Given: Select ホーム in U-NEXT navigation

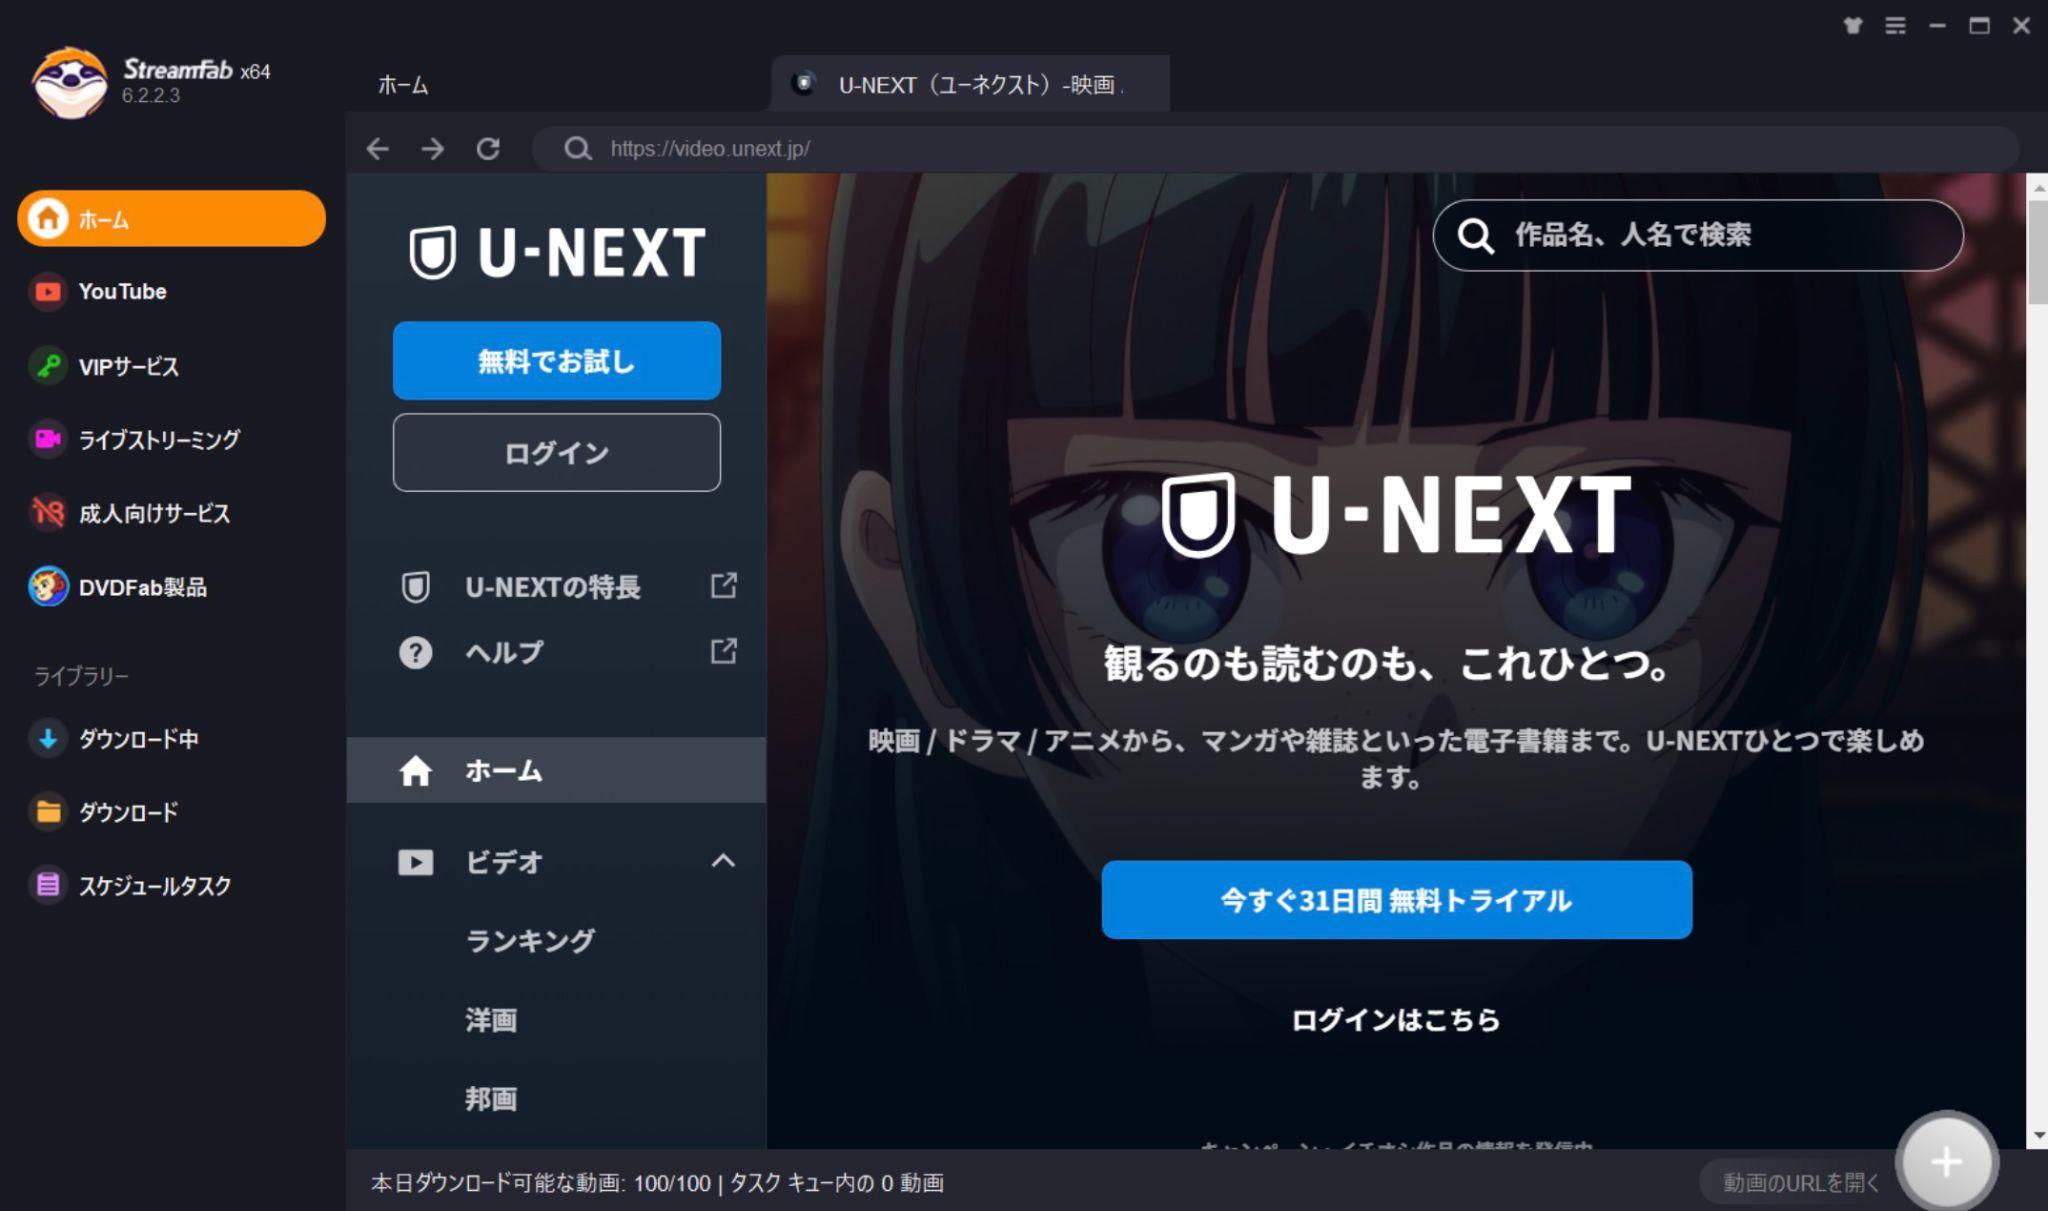Looking at the screenshot, I should pos(556,770).
